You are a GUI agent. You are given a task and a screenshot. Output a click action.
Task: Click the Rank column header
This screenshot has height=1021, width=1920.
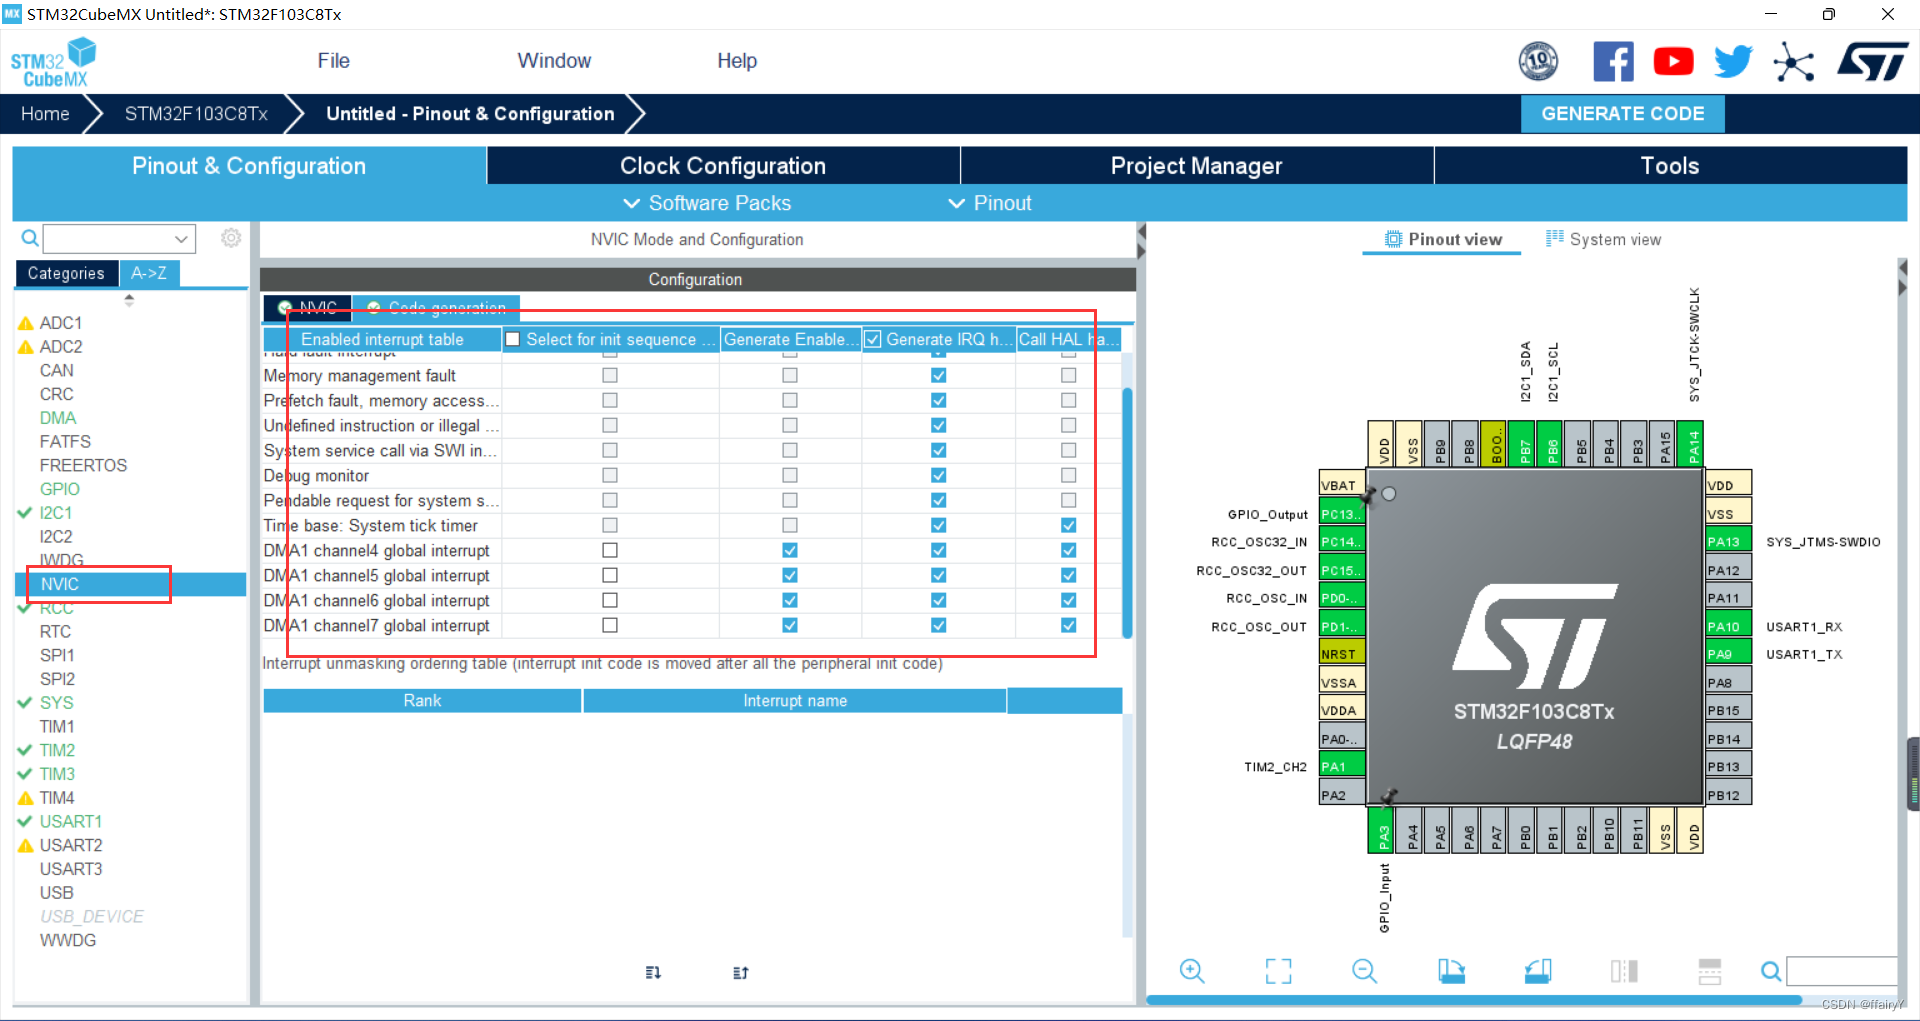pyautogui.click(x=422, y=701)
